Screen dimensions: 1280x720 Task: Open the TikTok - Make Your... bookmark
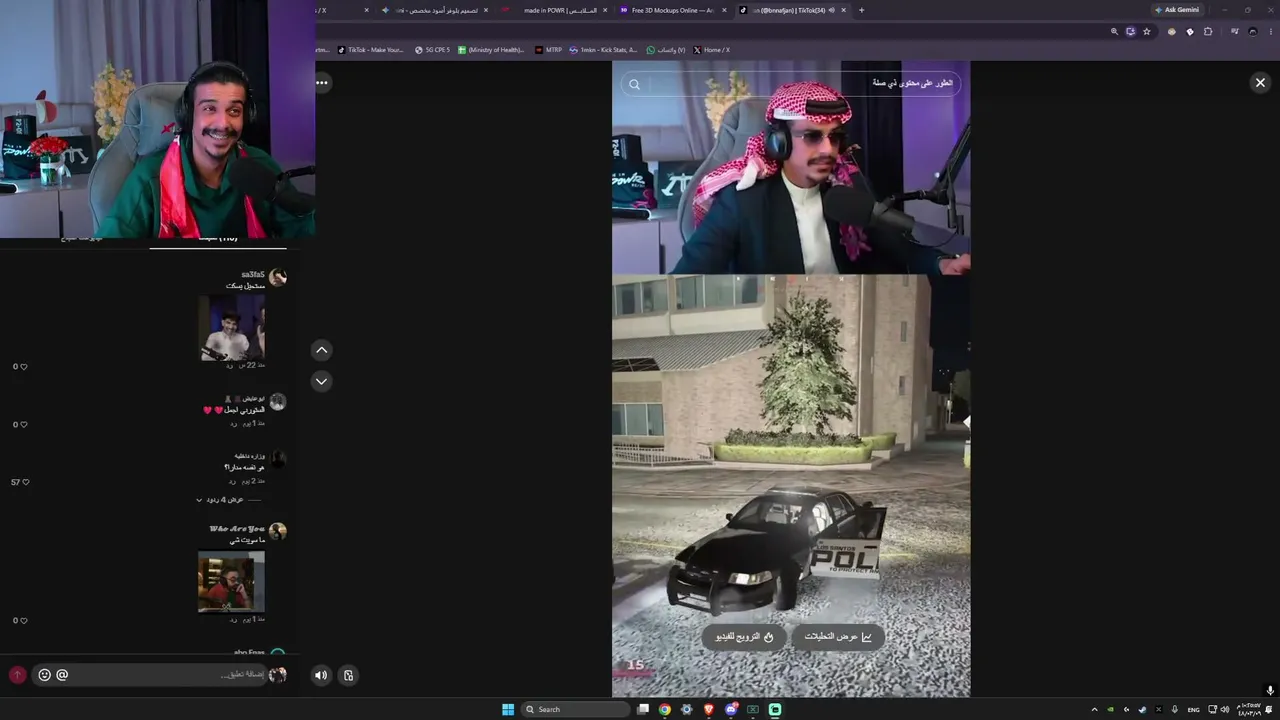pos(371,49)
